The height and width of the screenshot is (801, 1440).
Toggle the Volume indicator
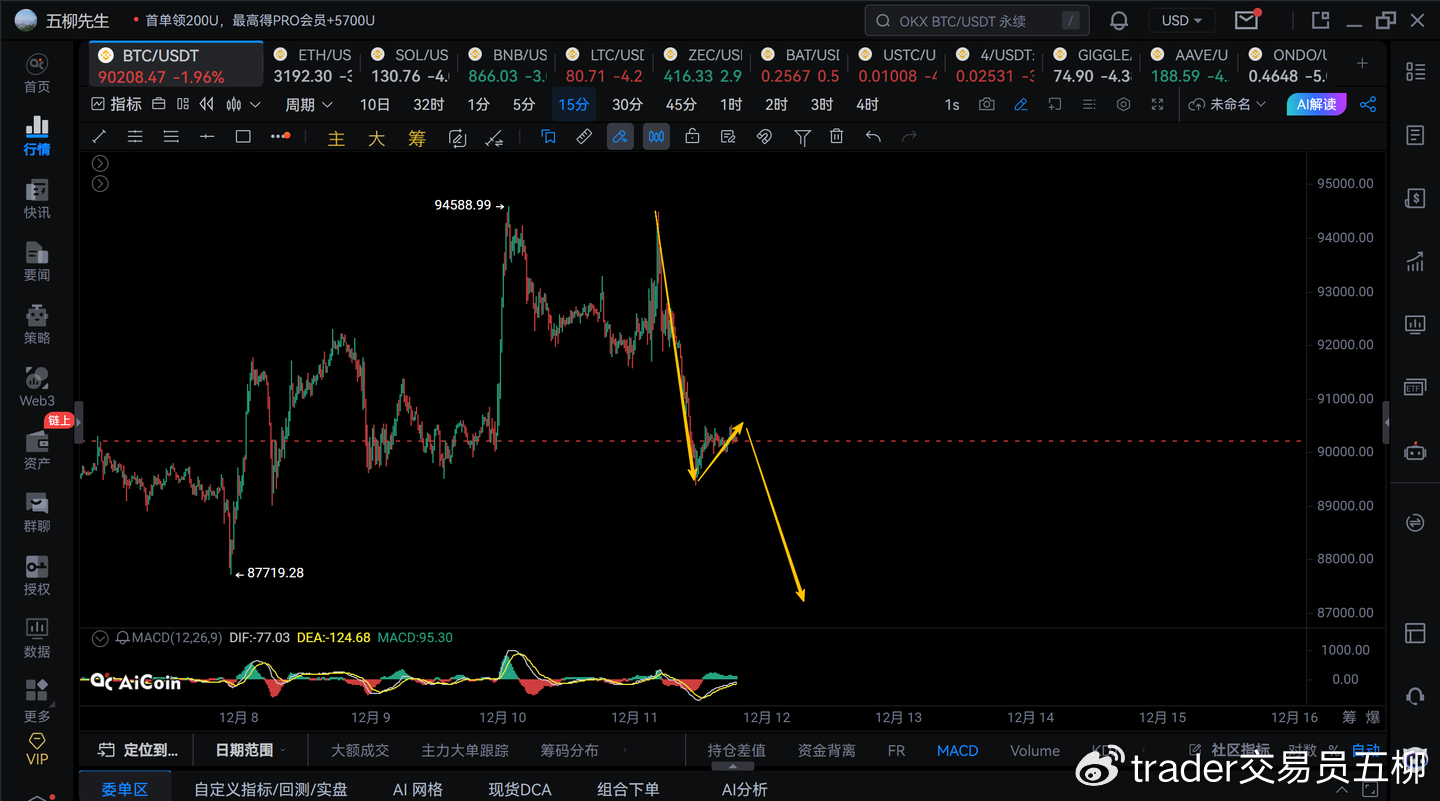(x=1034, y=750)
